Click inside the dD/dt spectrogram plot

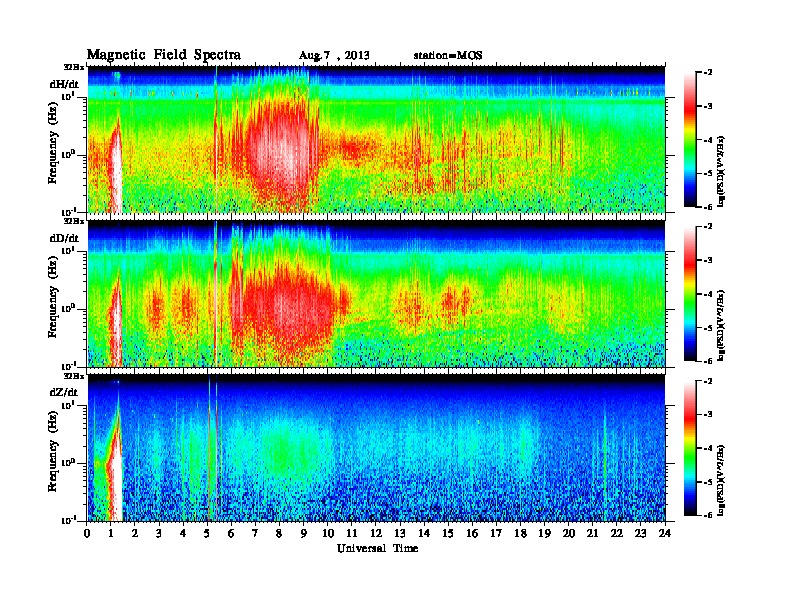point(376,294)
